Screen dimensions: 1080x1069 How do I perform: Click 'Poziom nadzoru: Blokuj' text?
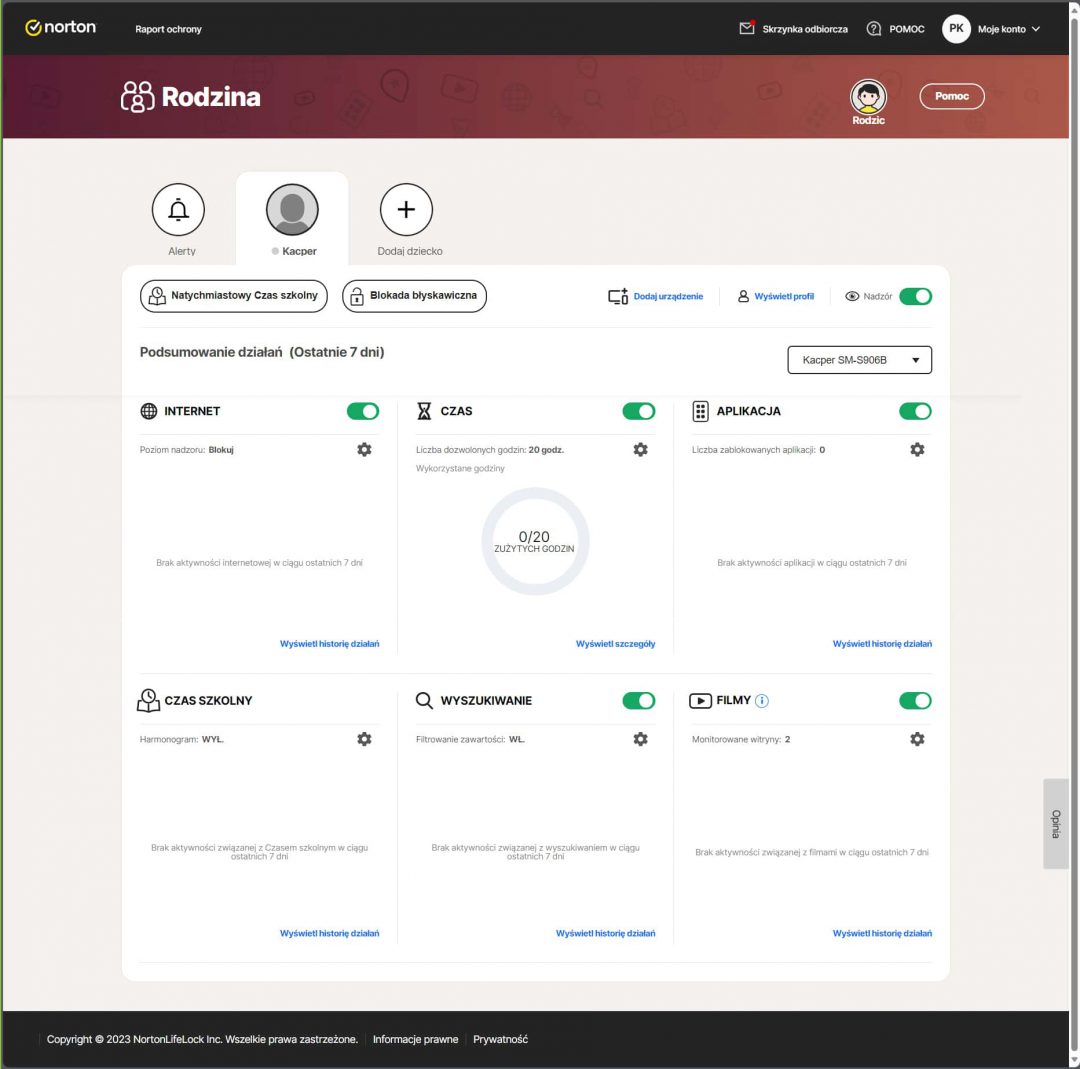(x=187, y=450)
